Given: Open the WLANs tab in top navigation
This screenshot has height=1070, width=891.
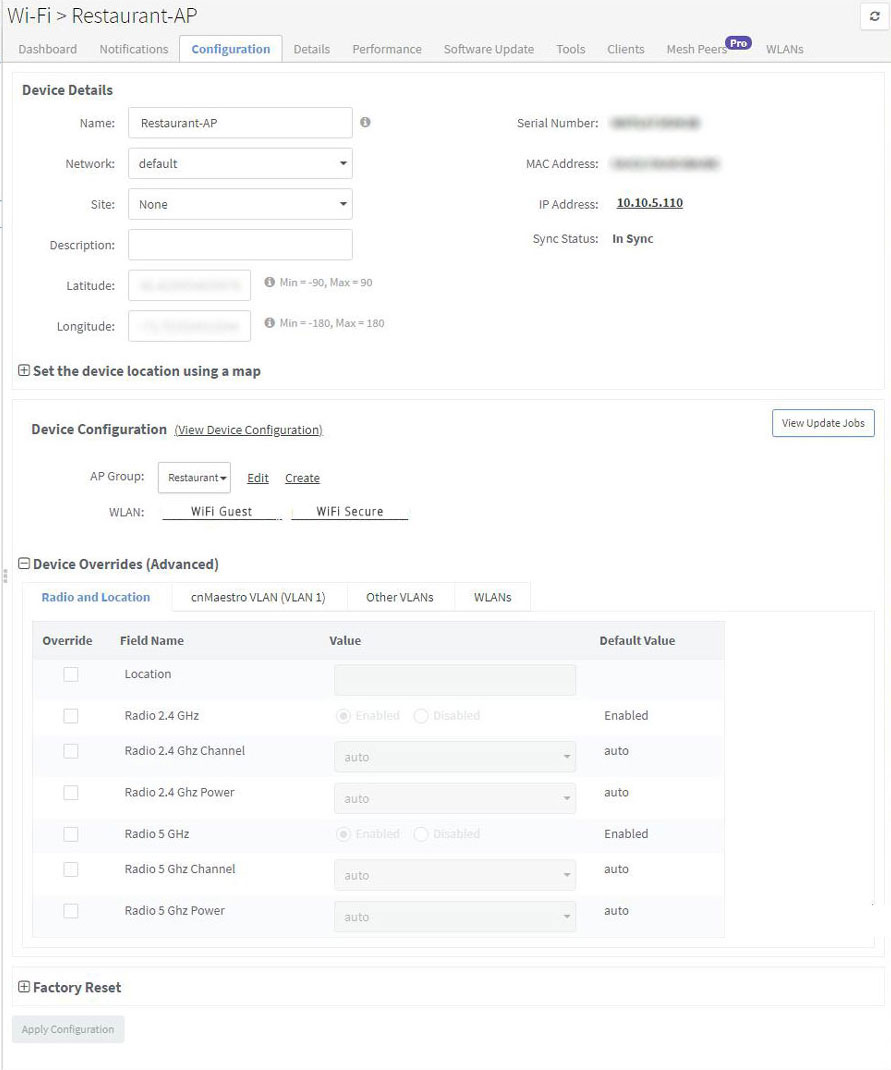Looking at the screenshot, I should (x=785, y=49).
